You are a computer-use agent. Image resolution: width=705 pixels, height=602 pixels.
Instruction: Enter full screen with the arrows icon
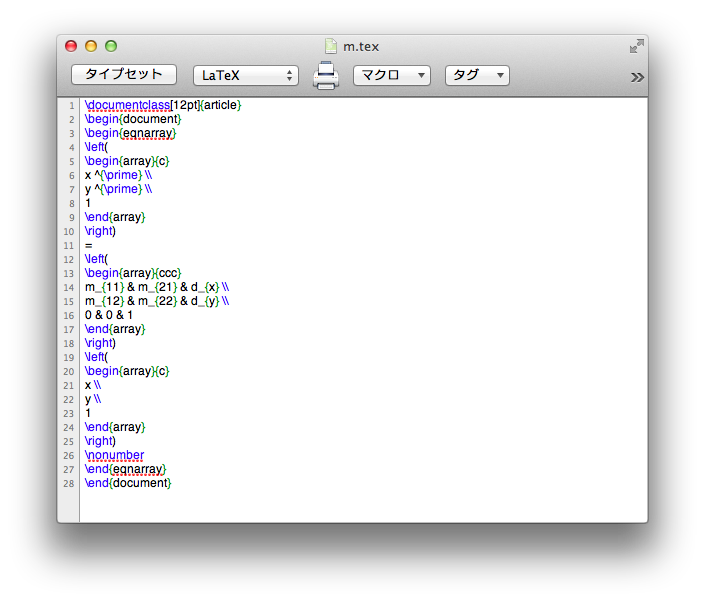tap(636, 46)
